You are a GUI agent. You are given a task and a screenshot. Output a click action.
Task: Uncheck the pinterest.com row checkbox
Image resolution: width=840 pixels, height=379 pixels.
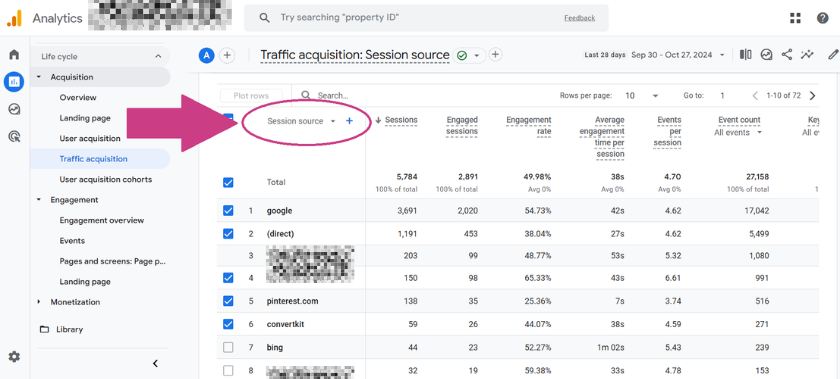click(x=228, y=301)
